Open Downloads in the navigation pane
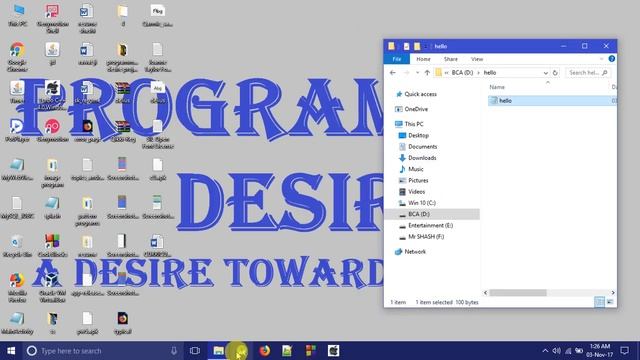The height and width of the screenshot is (360, 640). click(422, 158)
